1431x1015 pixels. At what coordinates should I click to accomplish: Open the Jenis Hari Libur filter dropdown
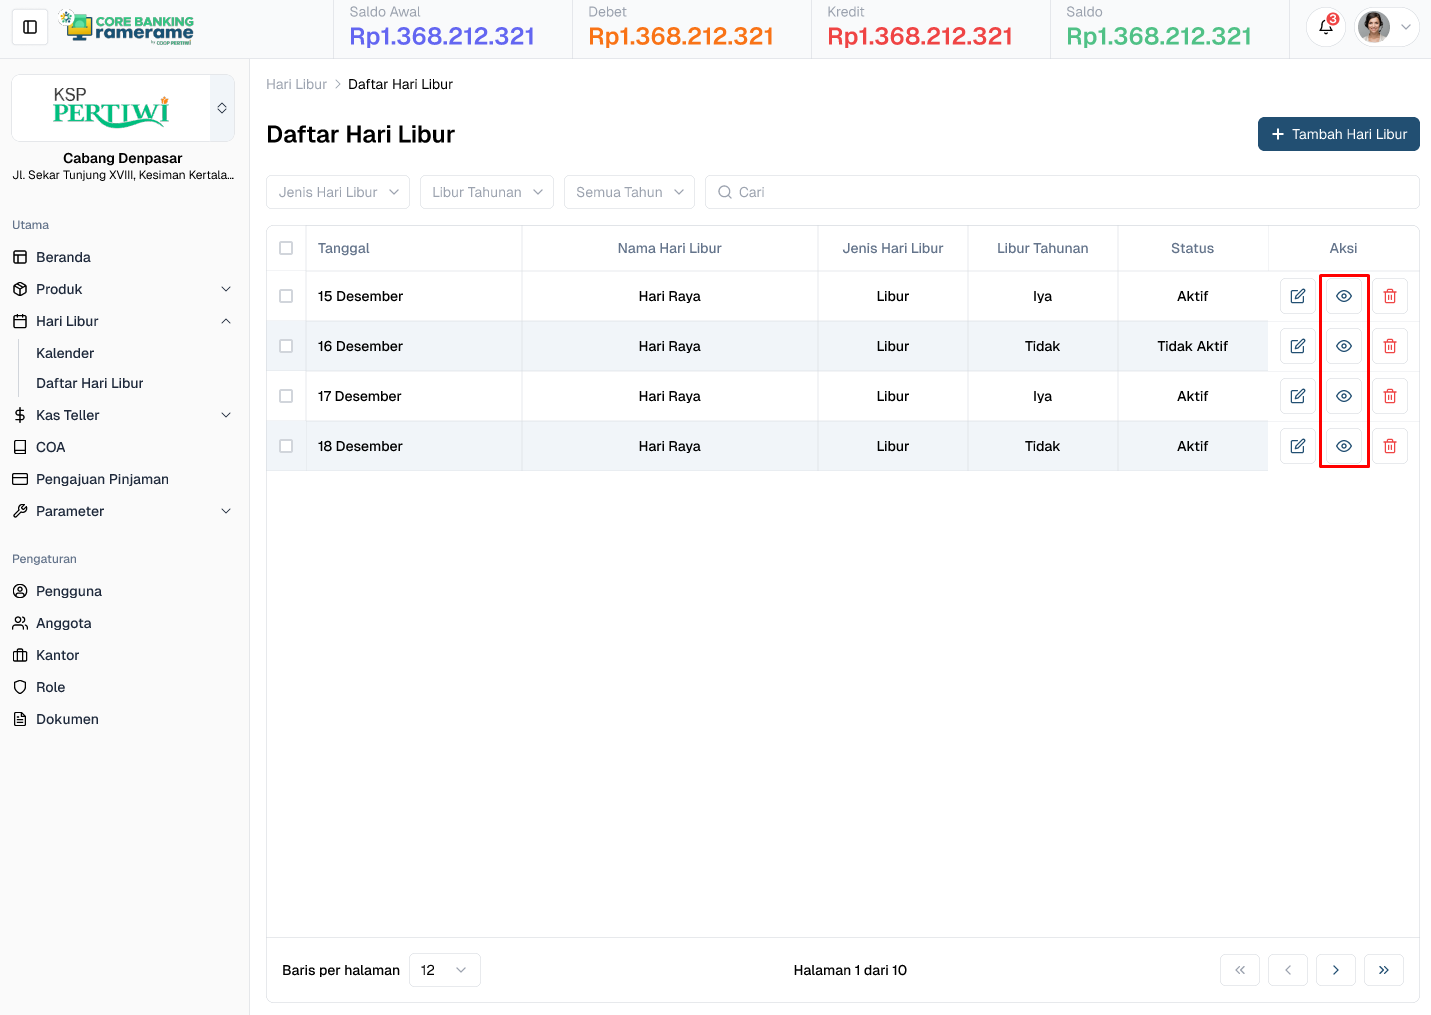point(337,191)
